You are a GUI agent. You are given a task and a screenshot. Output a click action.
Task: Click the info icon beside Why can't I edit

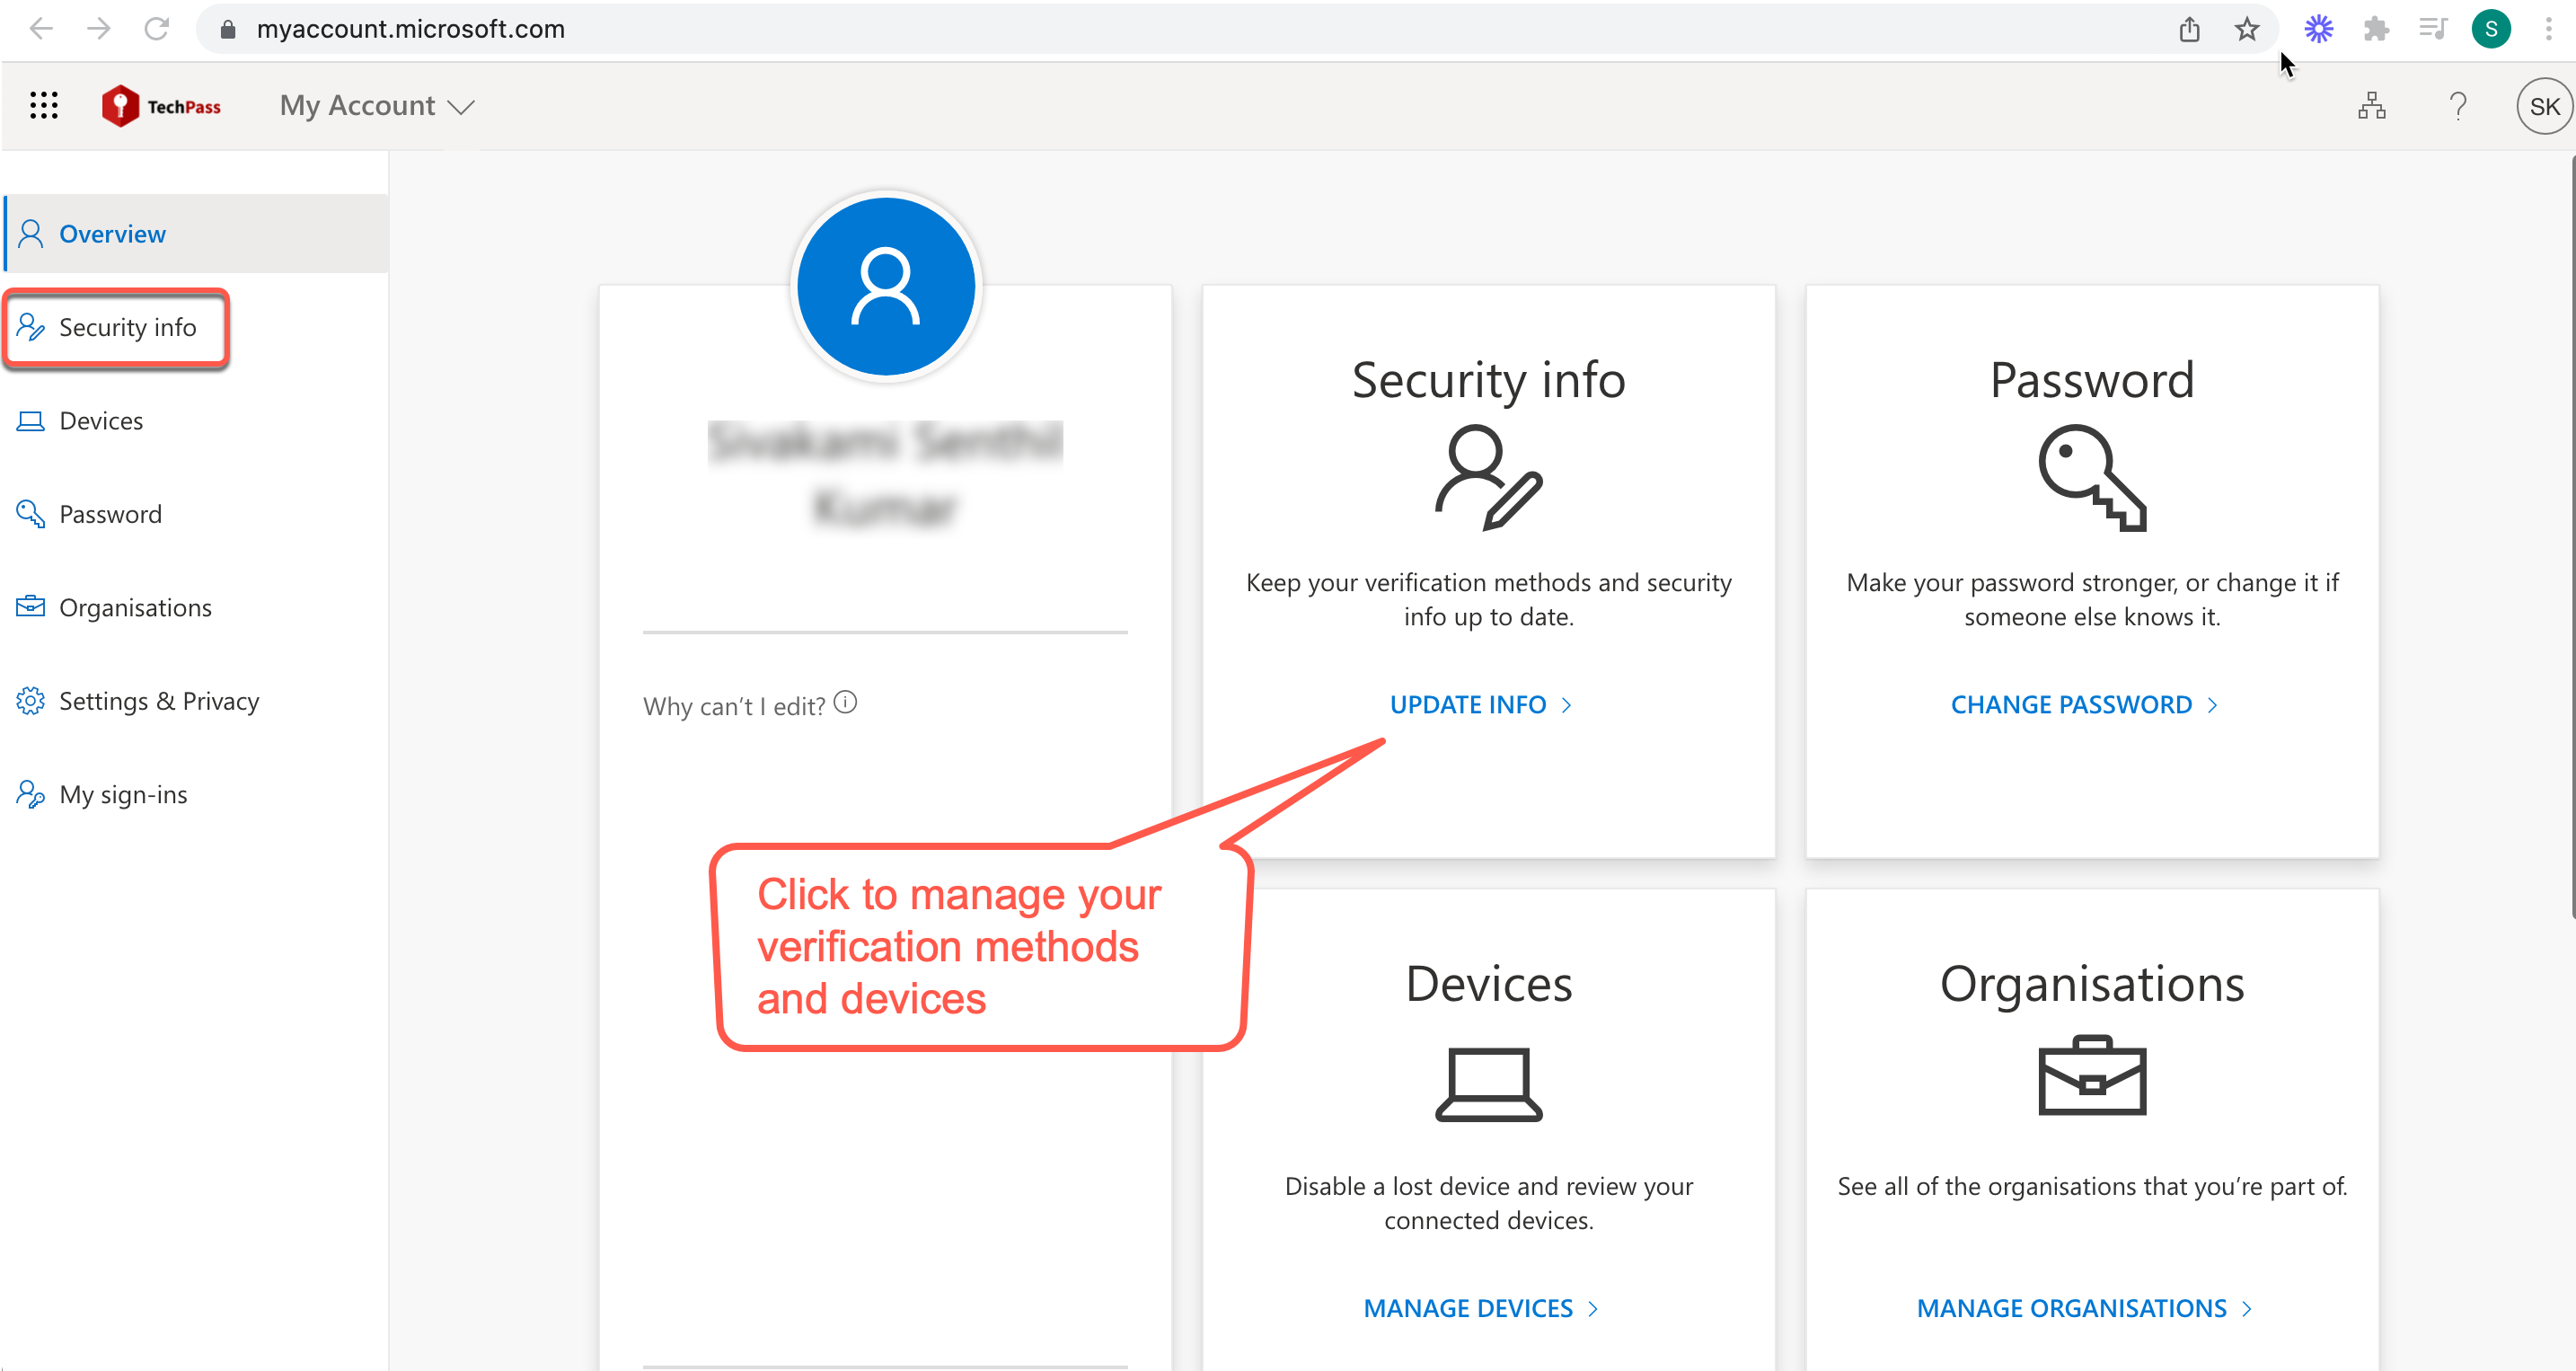(x=846, y=701)
